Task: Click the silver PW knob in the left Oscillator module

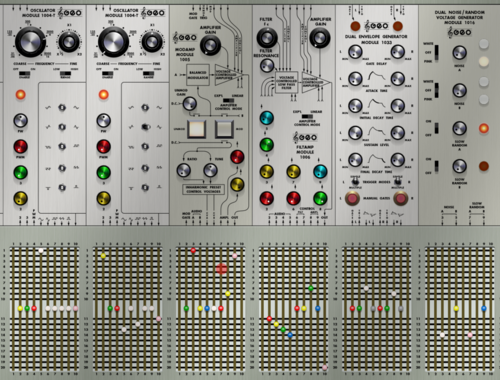Action: pos(21,121)
